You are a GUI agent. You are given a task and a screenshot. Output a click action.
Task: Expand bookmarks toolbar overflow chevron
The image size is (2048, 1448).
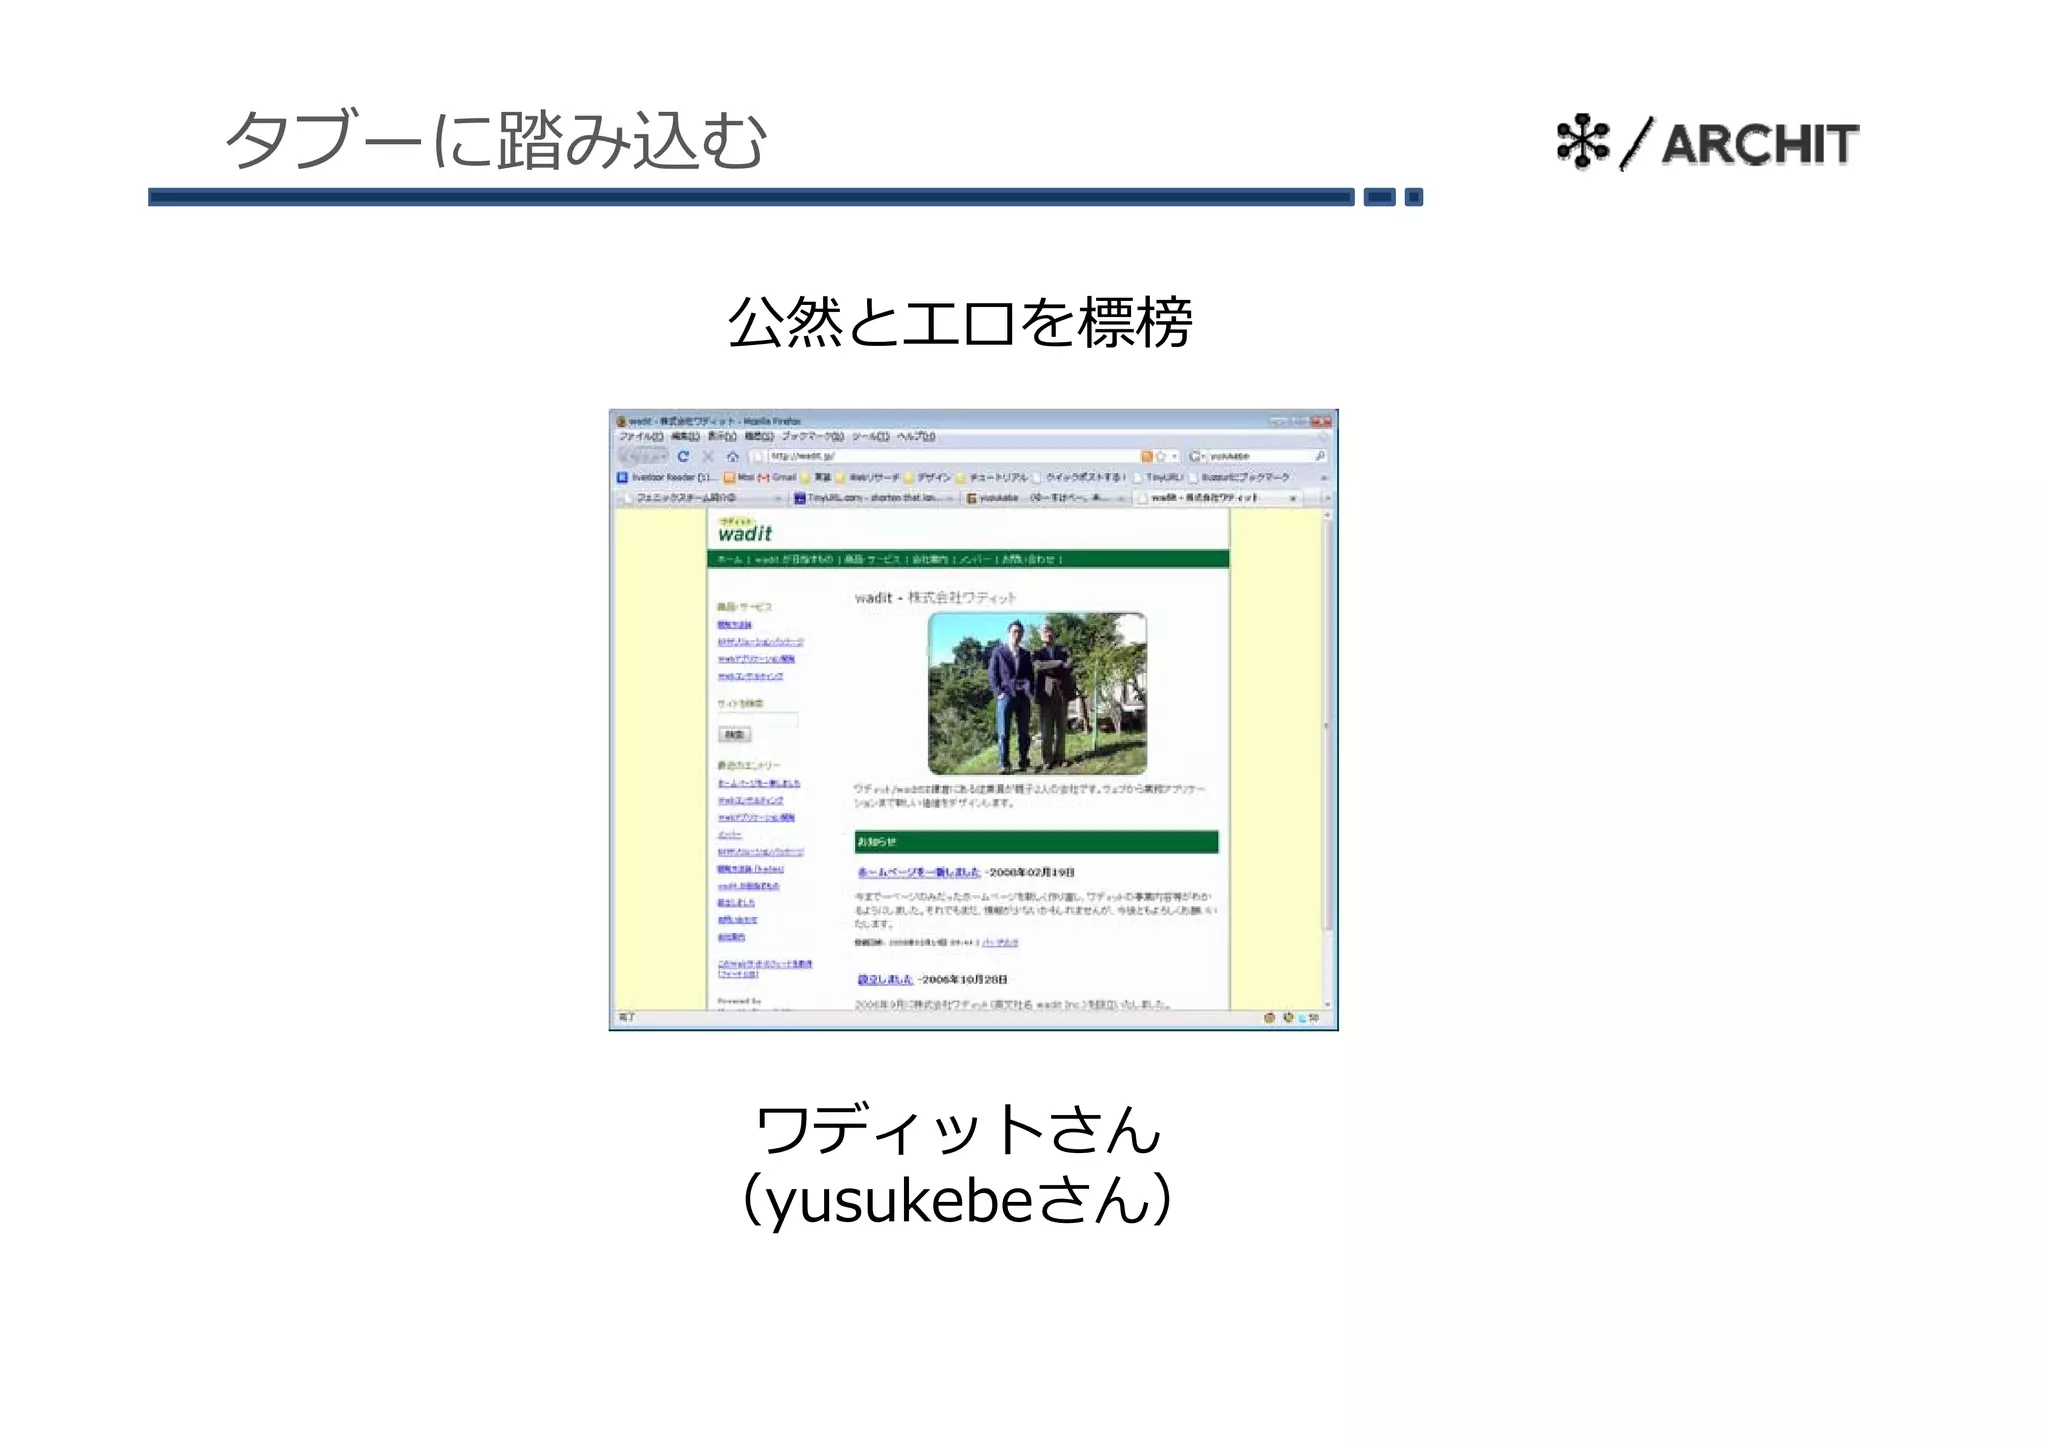1324,477
